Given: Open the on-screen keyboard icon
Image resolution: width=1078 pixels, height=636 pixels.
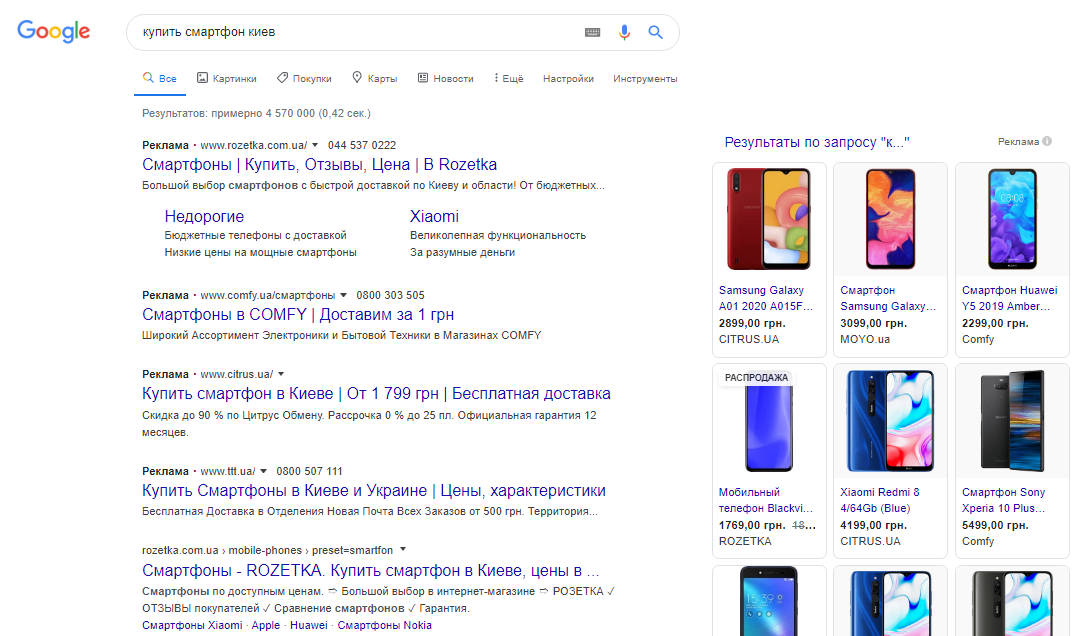Looking at the screenshot, I should [593, 32].
